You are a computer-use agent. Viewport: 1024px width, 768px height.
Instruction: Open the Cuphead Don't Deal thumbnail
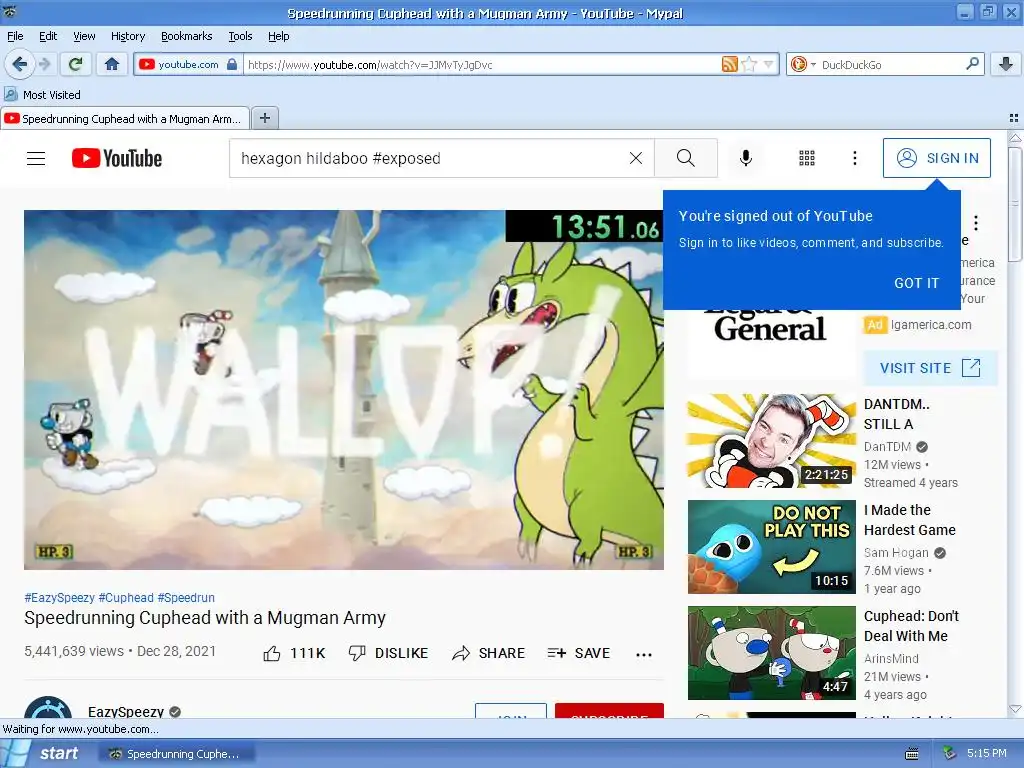771,652
